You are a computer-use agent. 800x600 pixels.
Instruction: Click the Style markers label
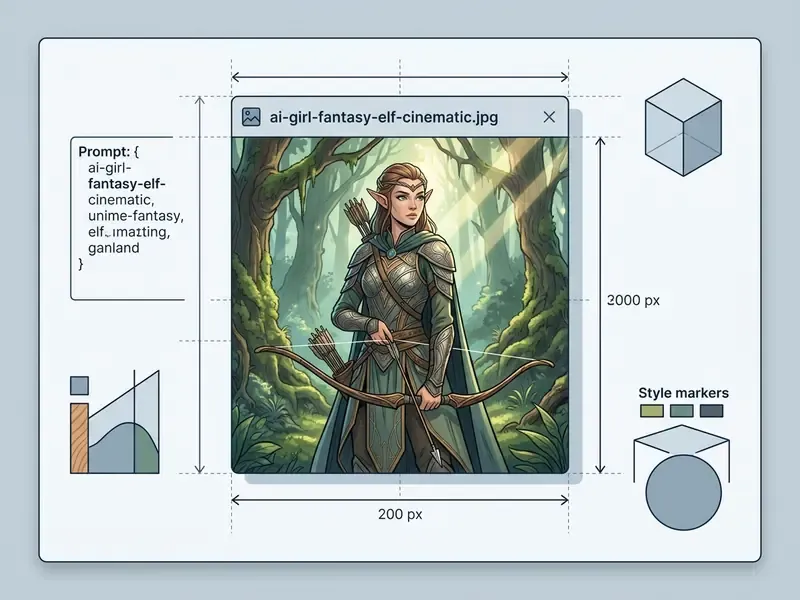683,393
